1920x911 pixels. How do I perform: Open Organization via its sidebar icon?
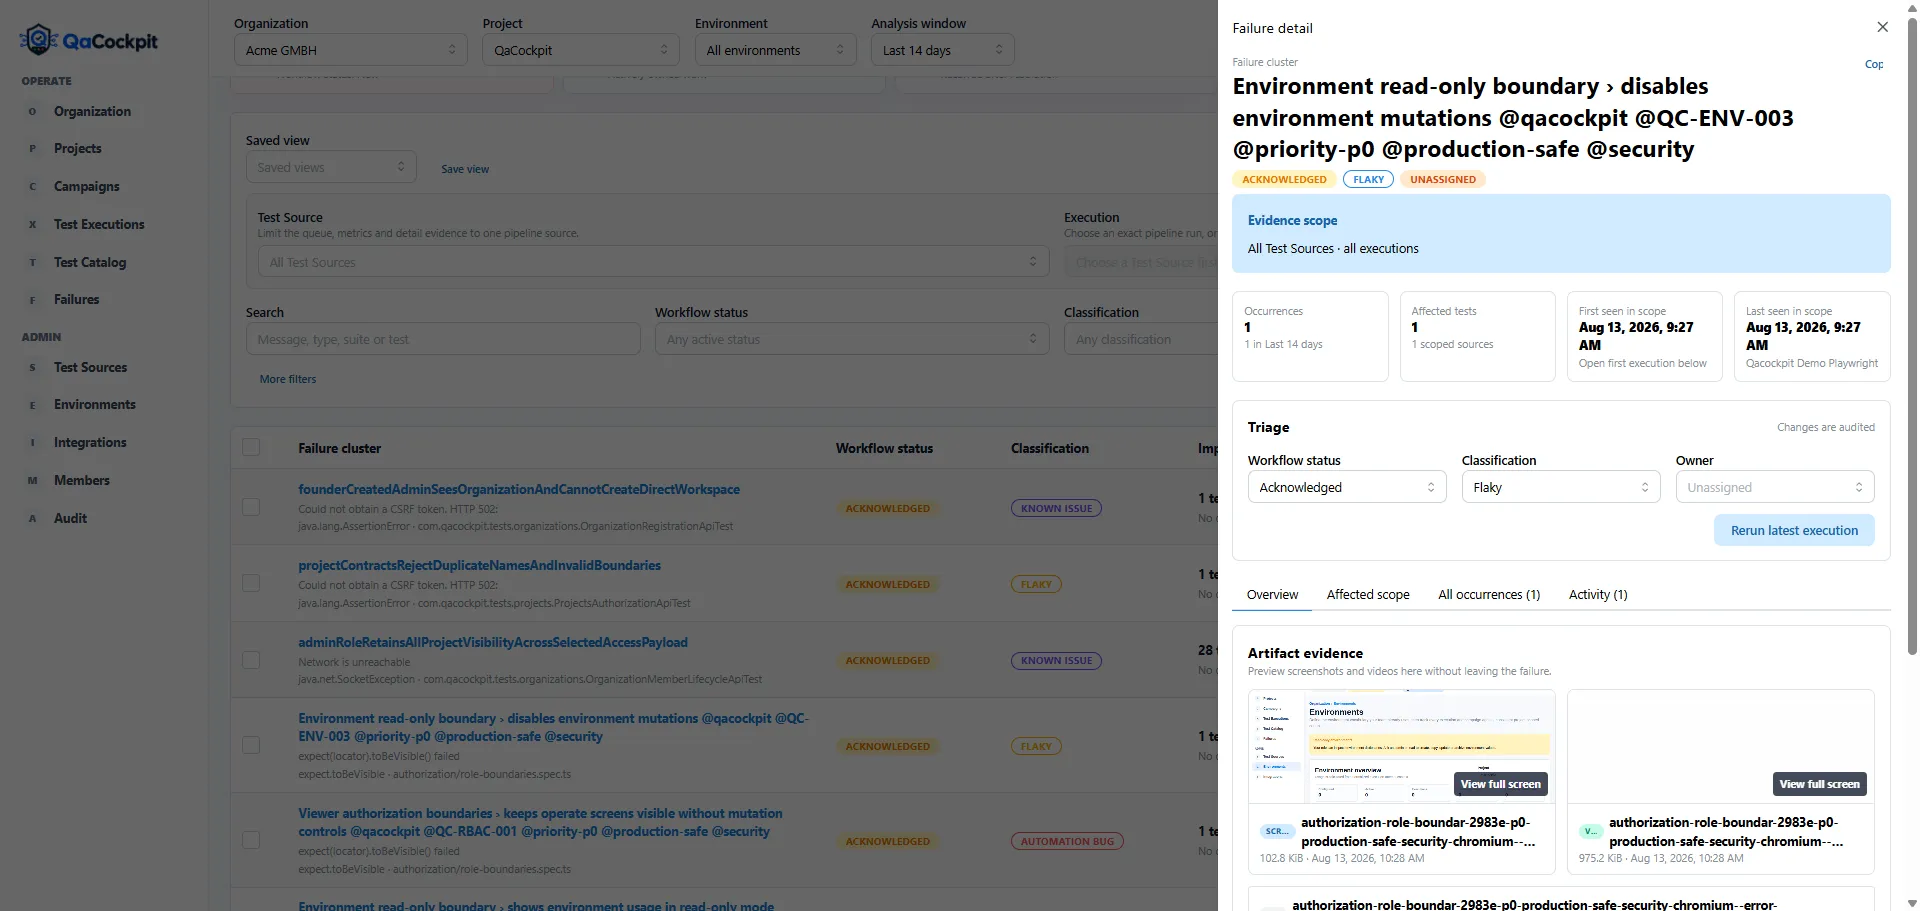pos(32,112)
